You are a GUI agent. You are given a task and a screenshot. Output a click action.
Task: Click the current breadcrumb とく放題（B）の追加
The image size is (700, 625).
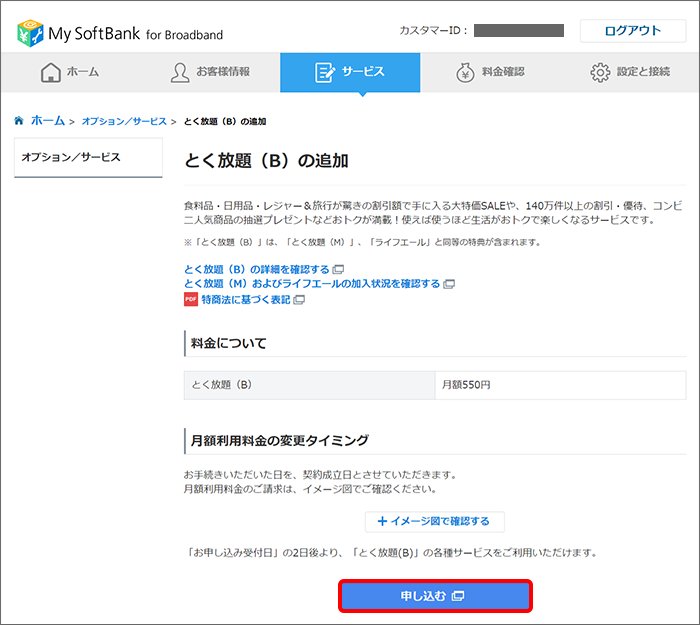pyautogui.click(x=225, y=121)
